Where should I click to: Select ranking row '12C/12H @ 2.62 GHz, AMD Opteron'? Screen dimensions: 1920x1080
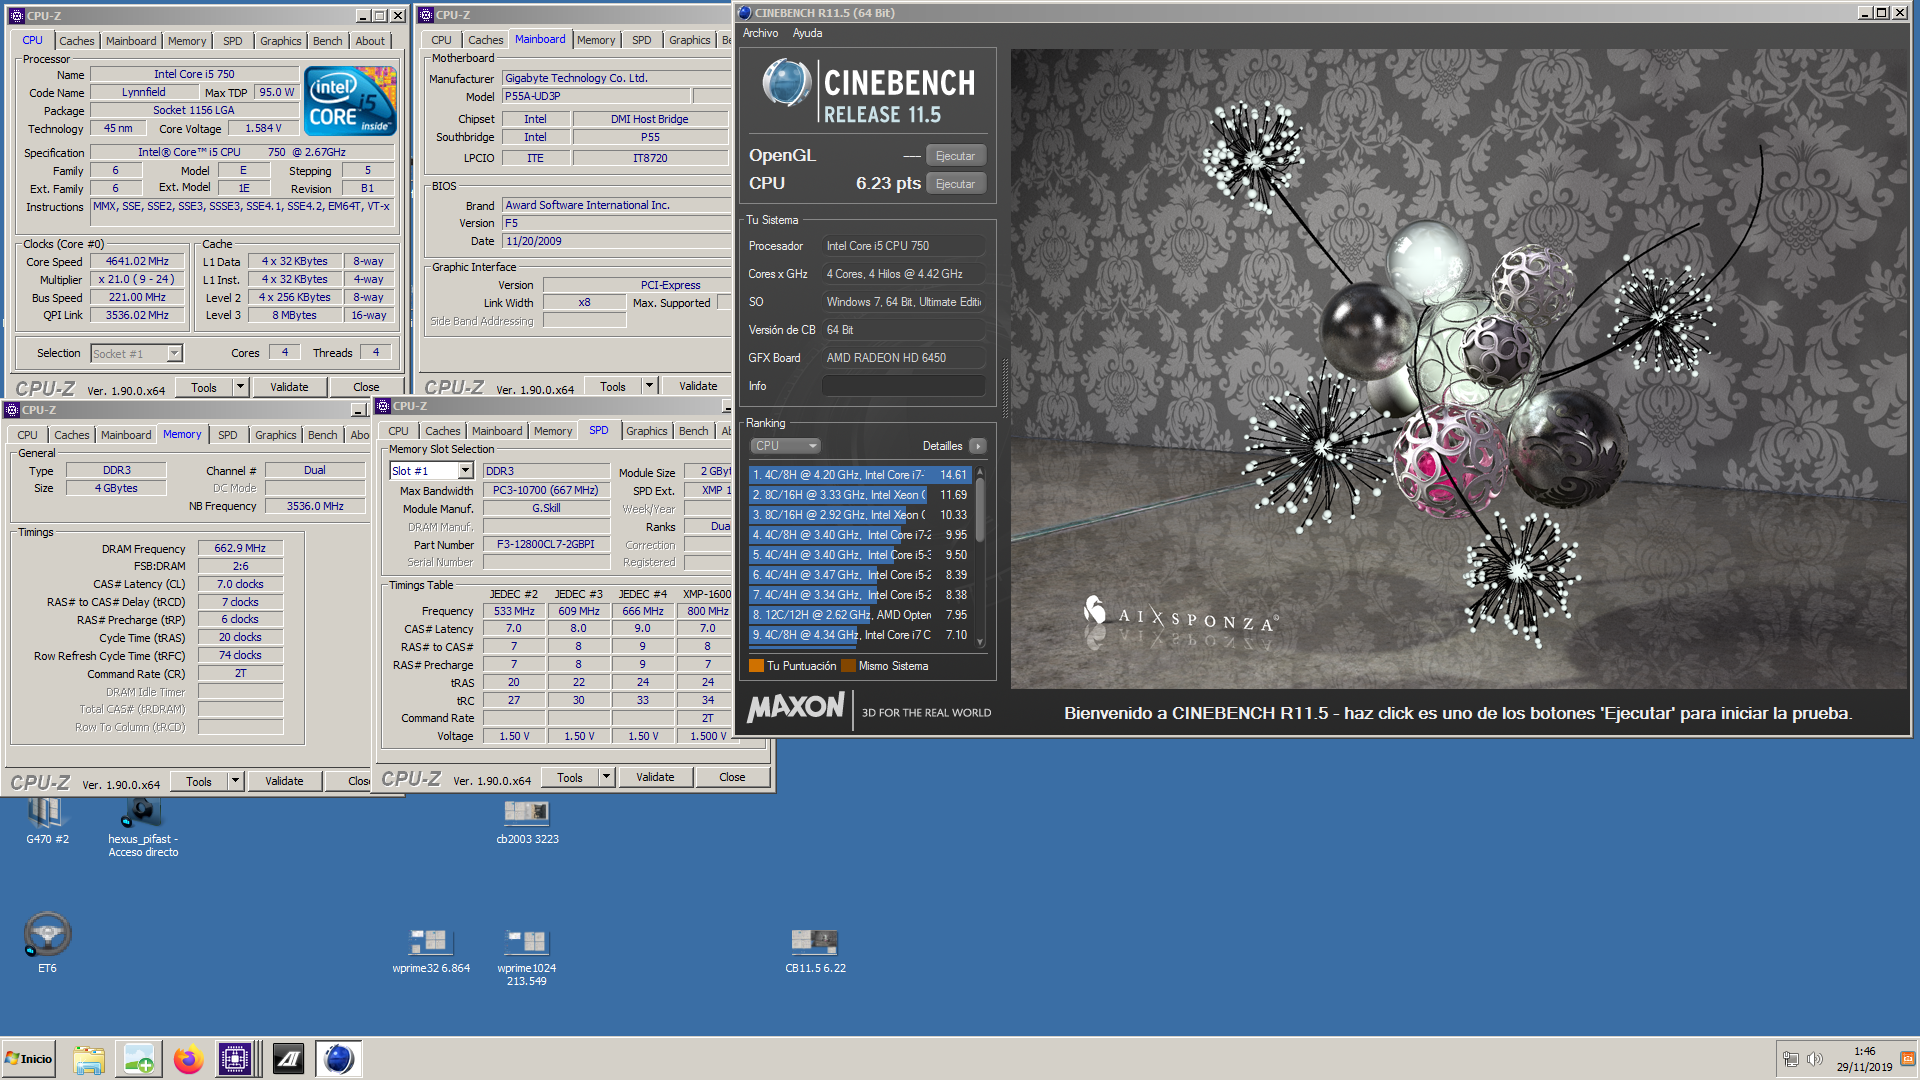(860, 615)
